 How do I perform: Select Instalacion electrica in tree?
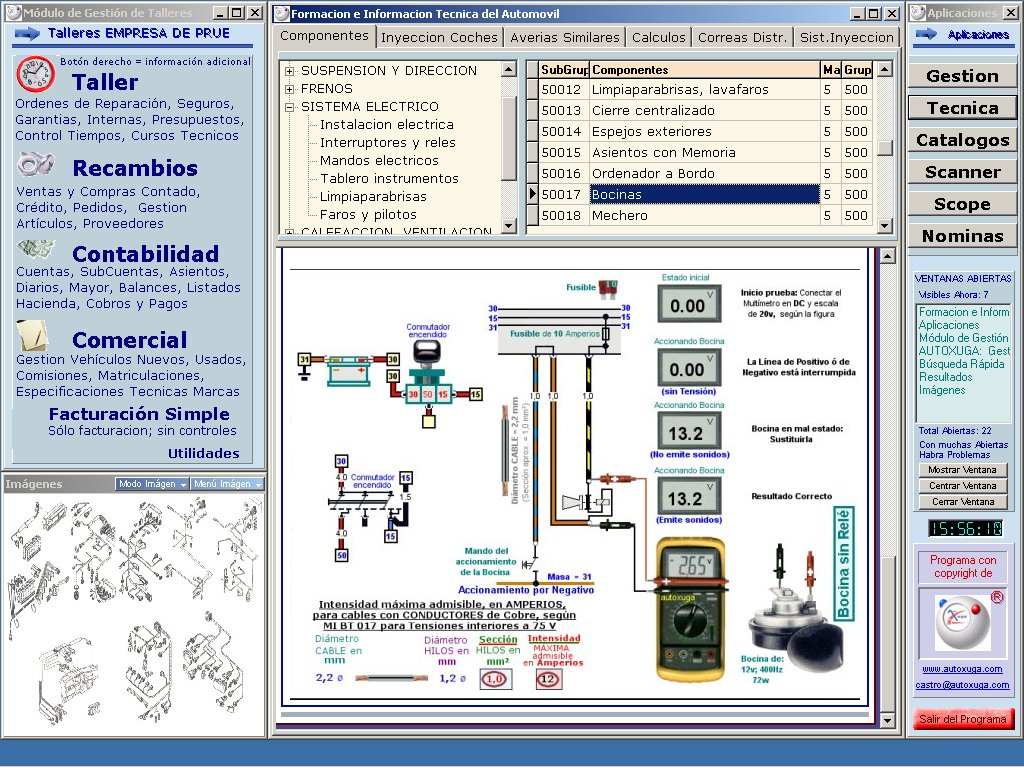point(387,125)
